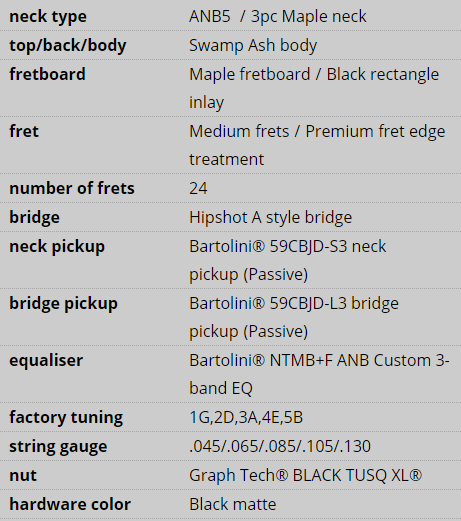The width and height of the screenshot is (461, 521).
Task: Click the Black matte hardware color value
Action: pos(233,504)
